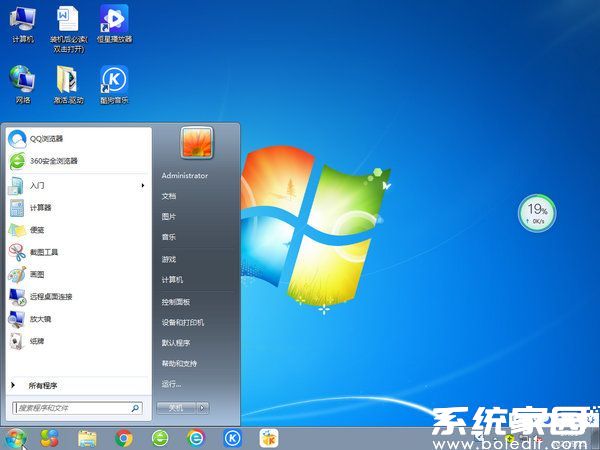Open the 计算机 desktop icon

pos(23,24)
